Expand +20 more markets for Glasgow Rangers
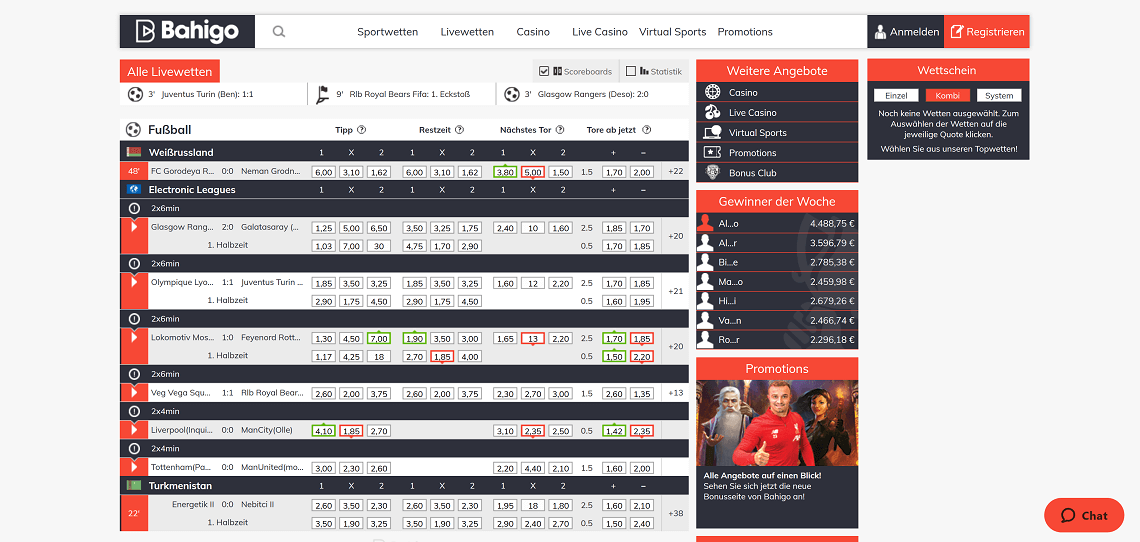 click(x=675, y=236)
